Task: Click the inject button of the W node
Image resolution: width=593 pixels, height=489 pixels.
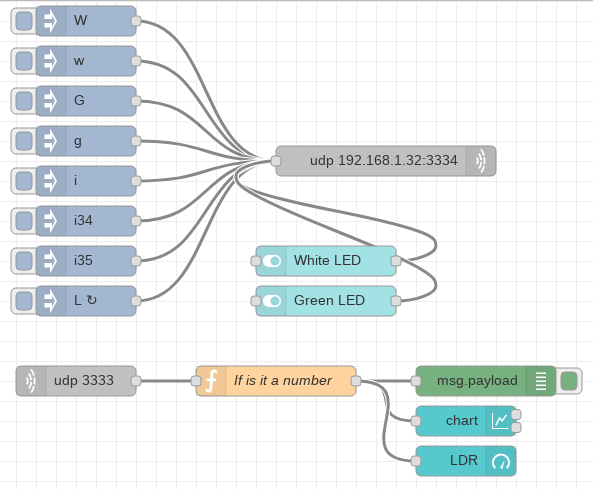Action: tap(24, 21)
